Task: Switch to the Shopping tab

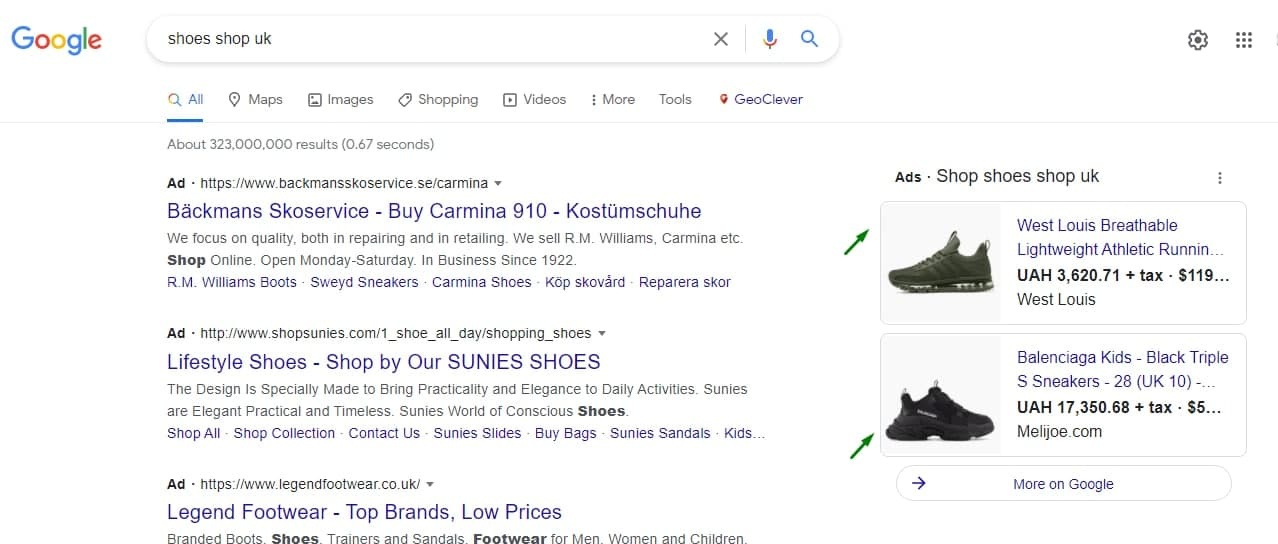Action: [x=438, y=99]
